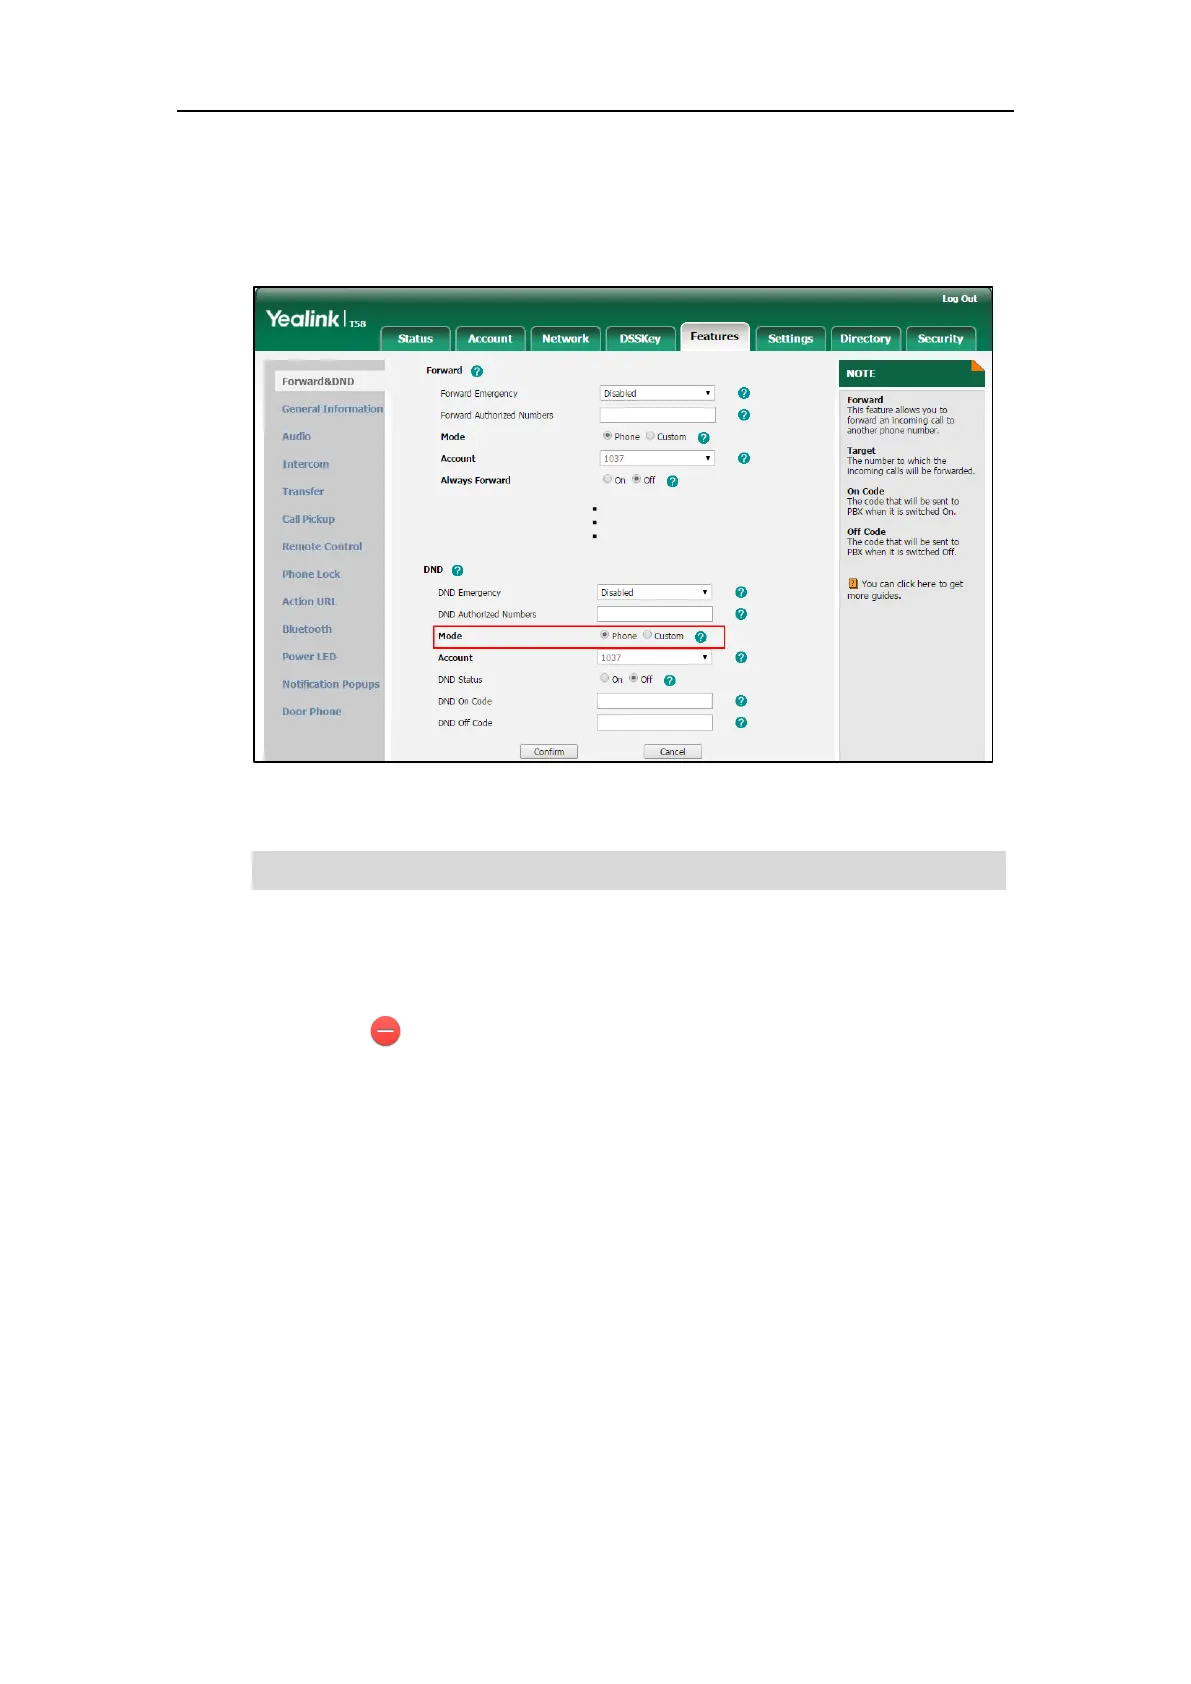Open Bluetooth settings in sidebar
Viewport: 1191px width, 1684px height.
[307, 630]
